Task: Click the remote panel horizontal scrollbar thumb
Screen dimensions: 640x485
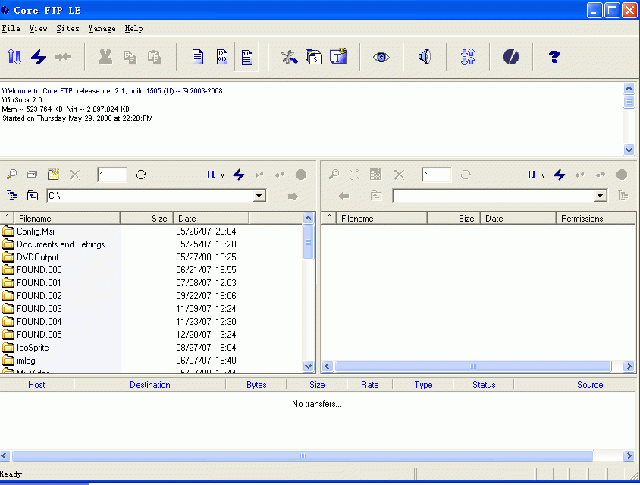Action: click(x=473, y=366)
